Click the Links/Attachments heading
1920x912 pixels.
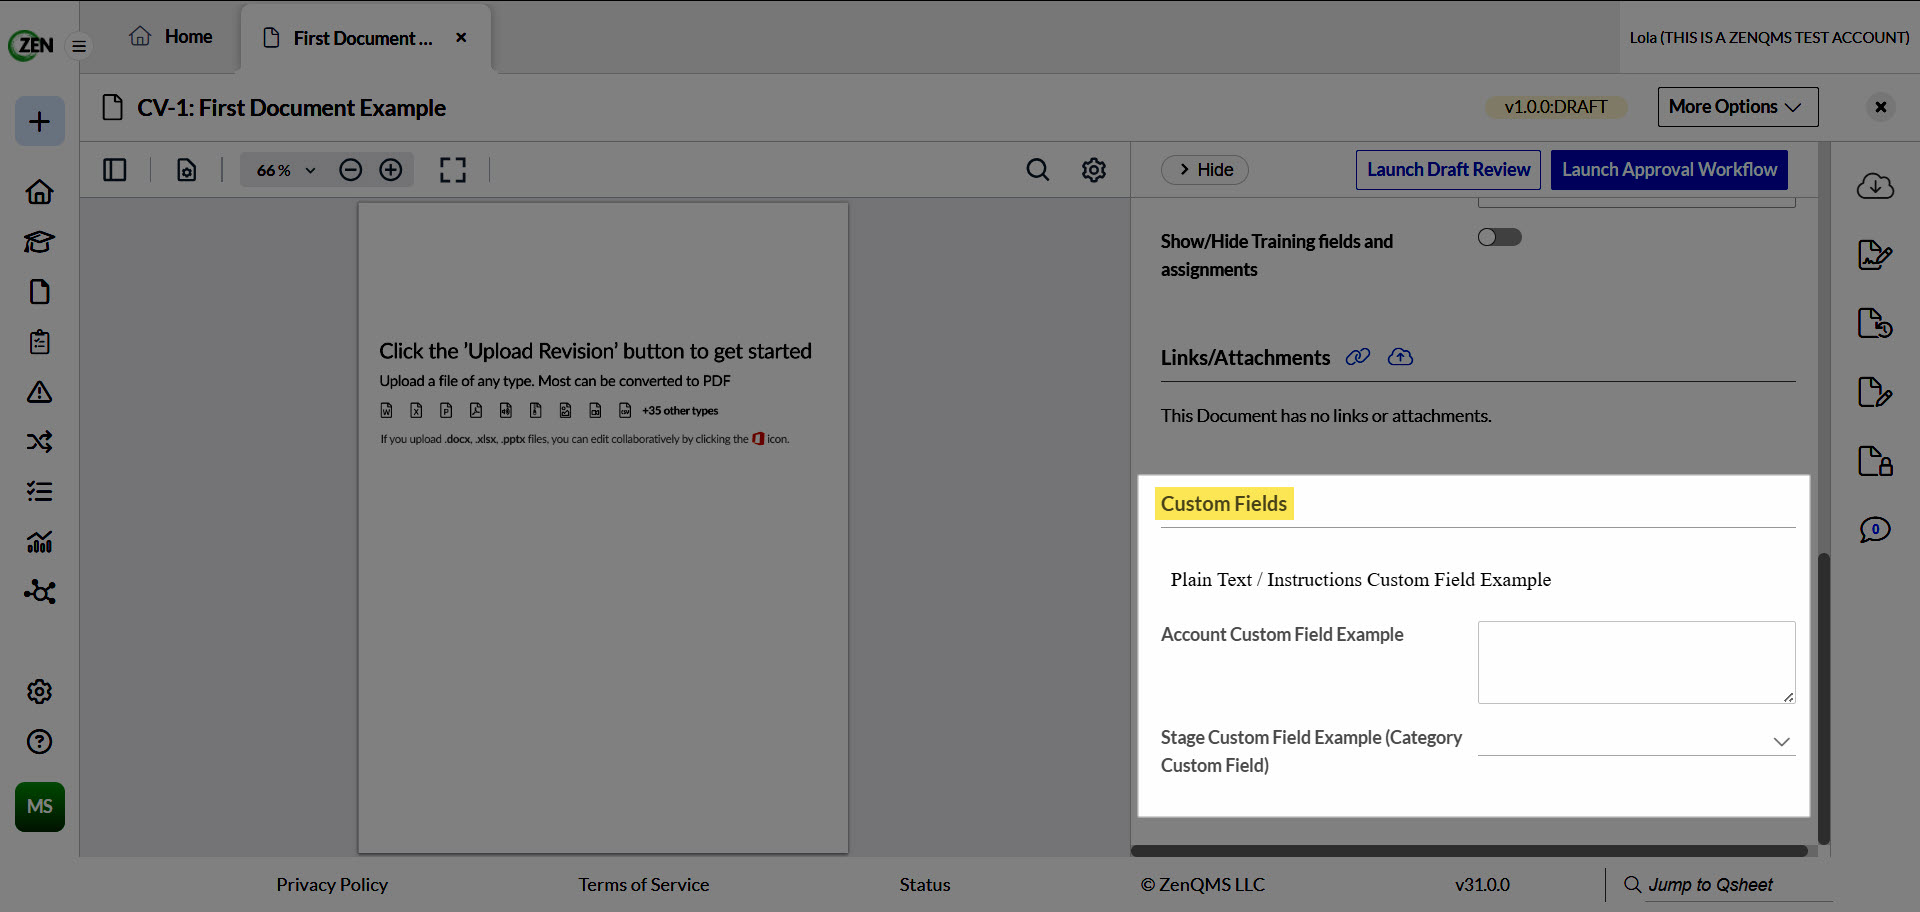click(x=1245, y=358)
